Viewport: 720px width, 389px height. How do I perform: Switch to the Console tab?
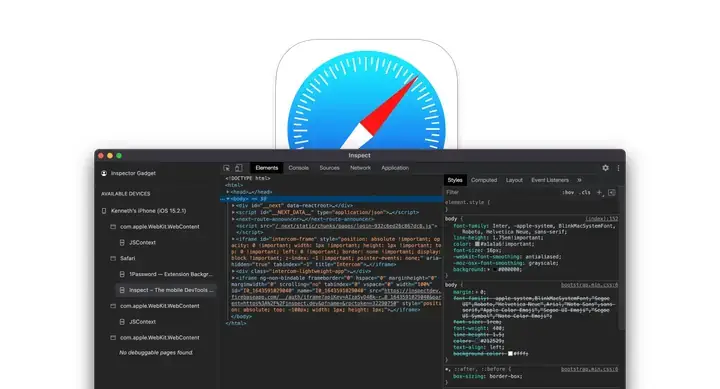click(x=298, y=168)
